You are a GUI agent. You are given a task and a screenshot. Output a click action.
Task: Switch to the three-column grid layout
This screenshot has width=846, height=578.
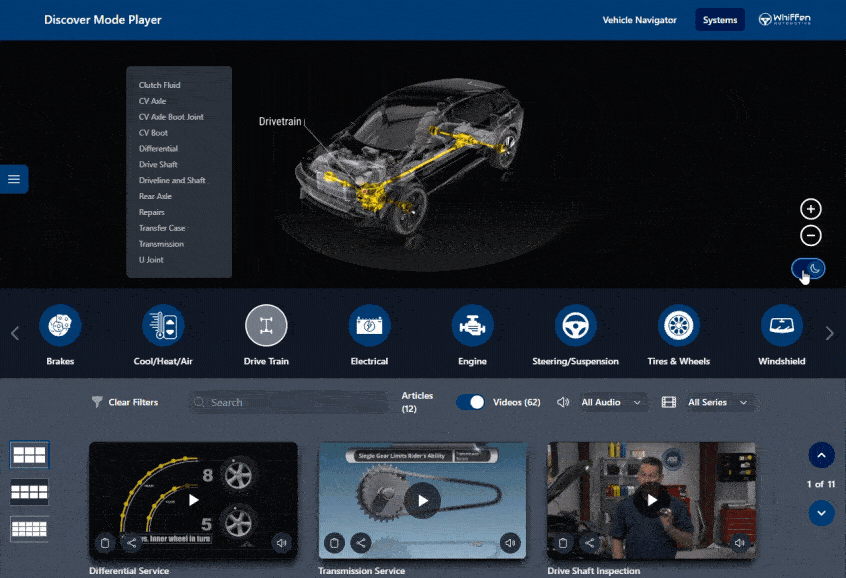pos(29,455)
